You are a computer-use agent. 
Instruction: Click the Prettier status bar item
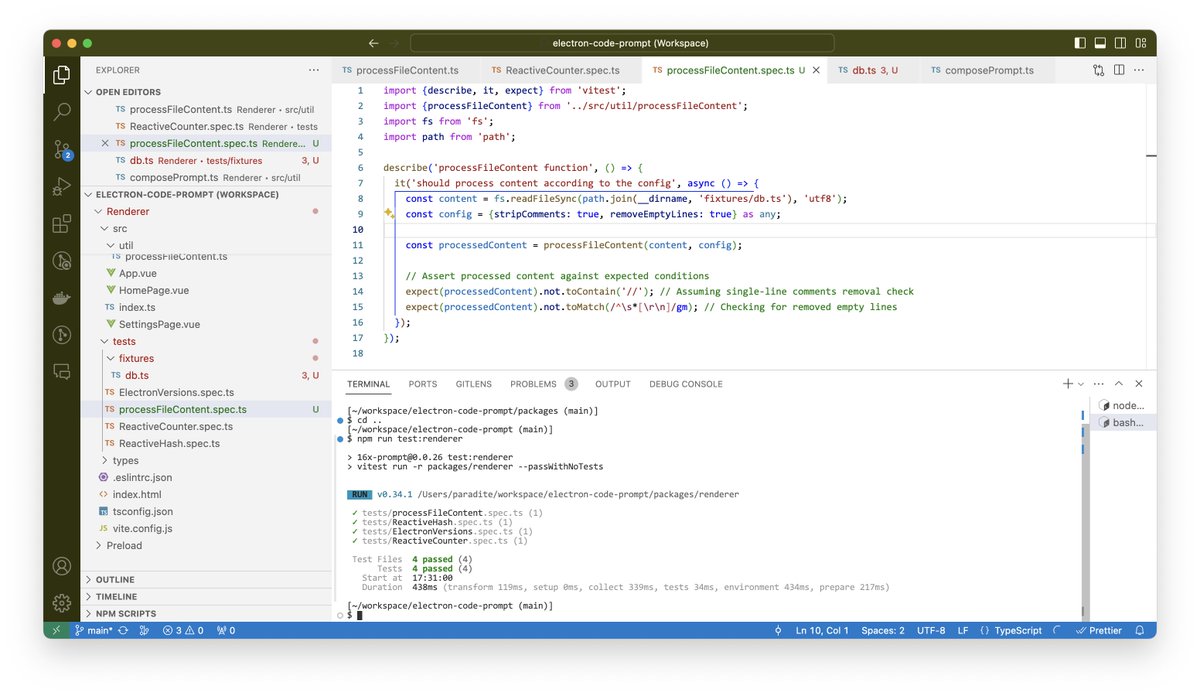[x=1099, y=631]
